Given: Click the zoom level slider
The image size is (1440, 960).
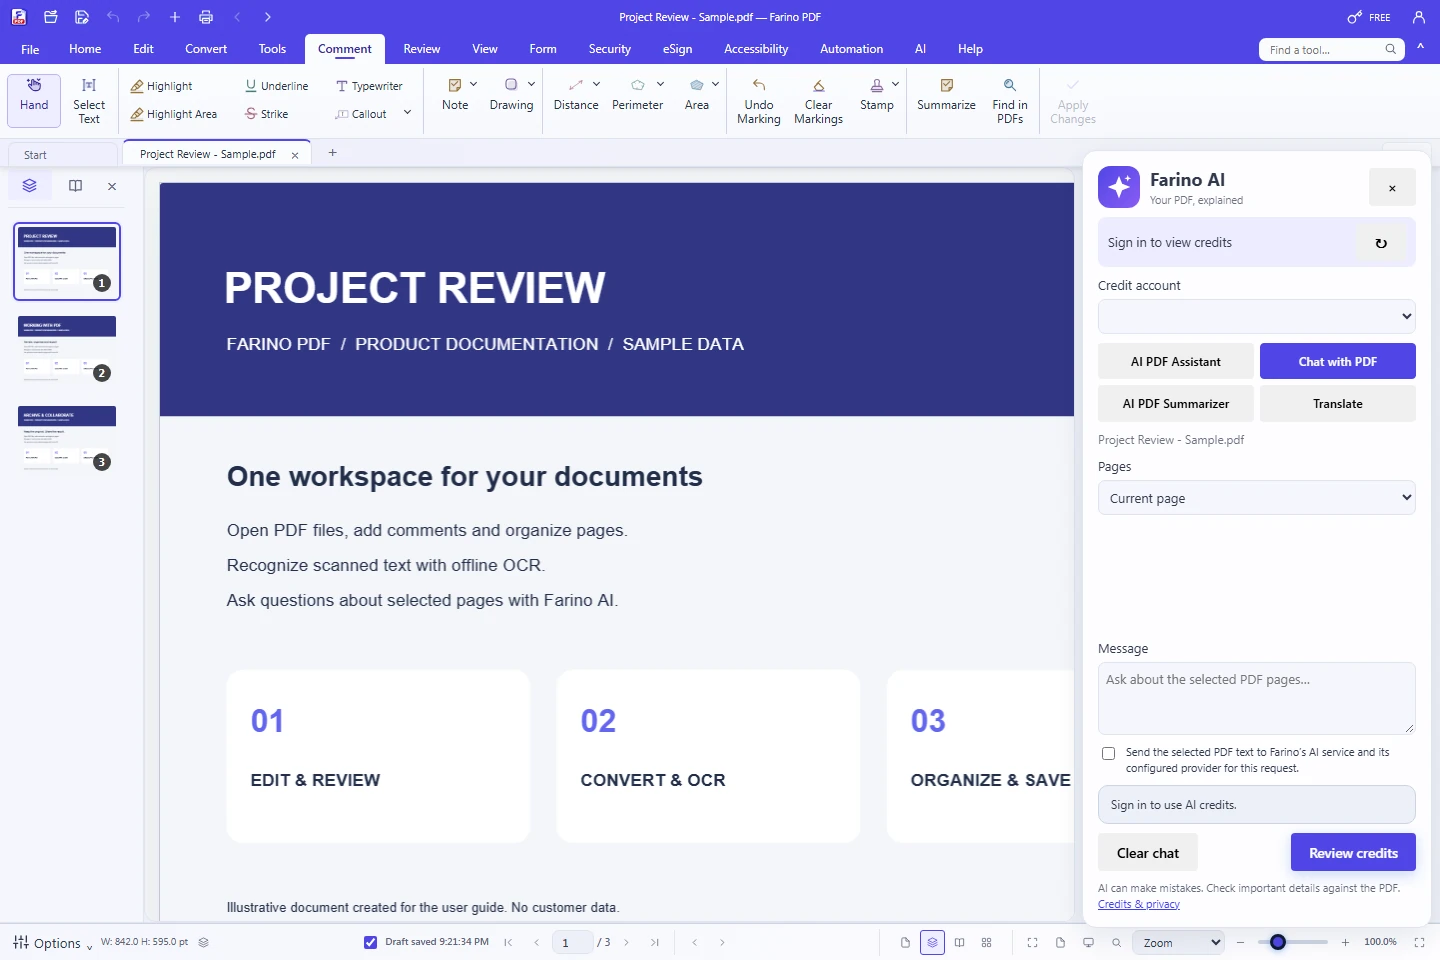Looking at the screenshot, I should (x=1291, y=942).
